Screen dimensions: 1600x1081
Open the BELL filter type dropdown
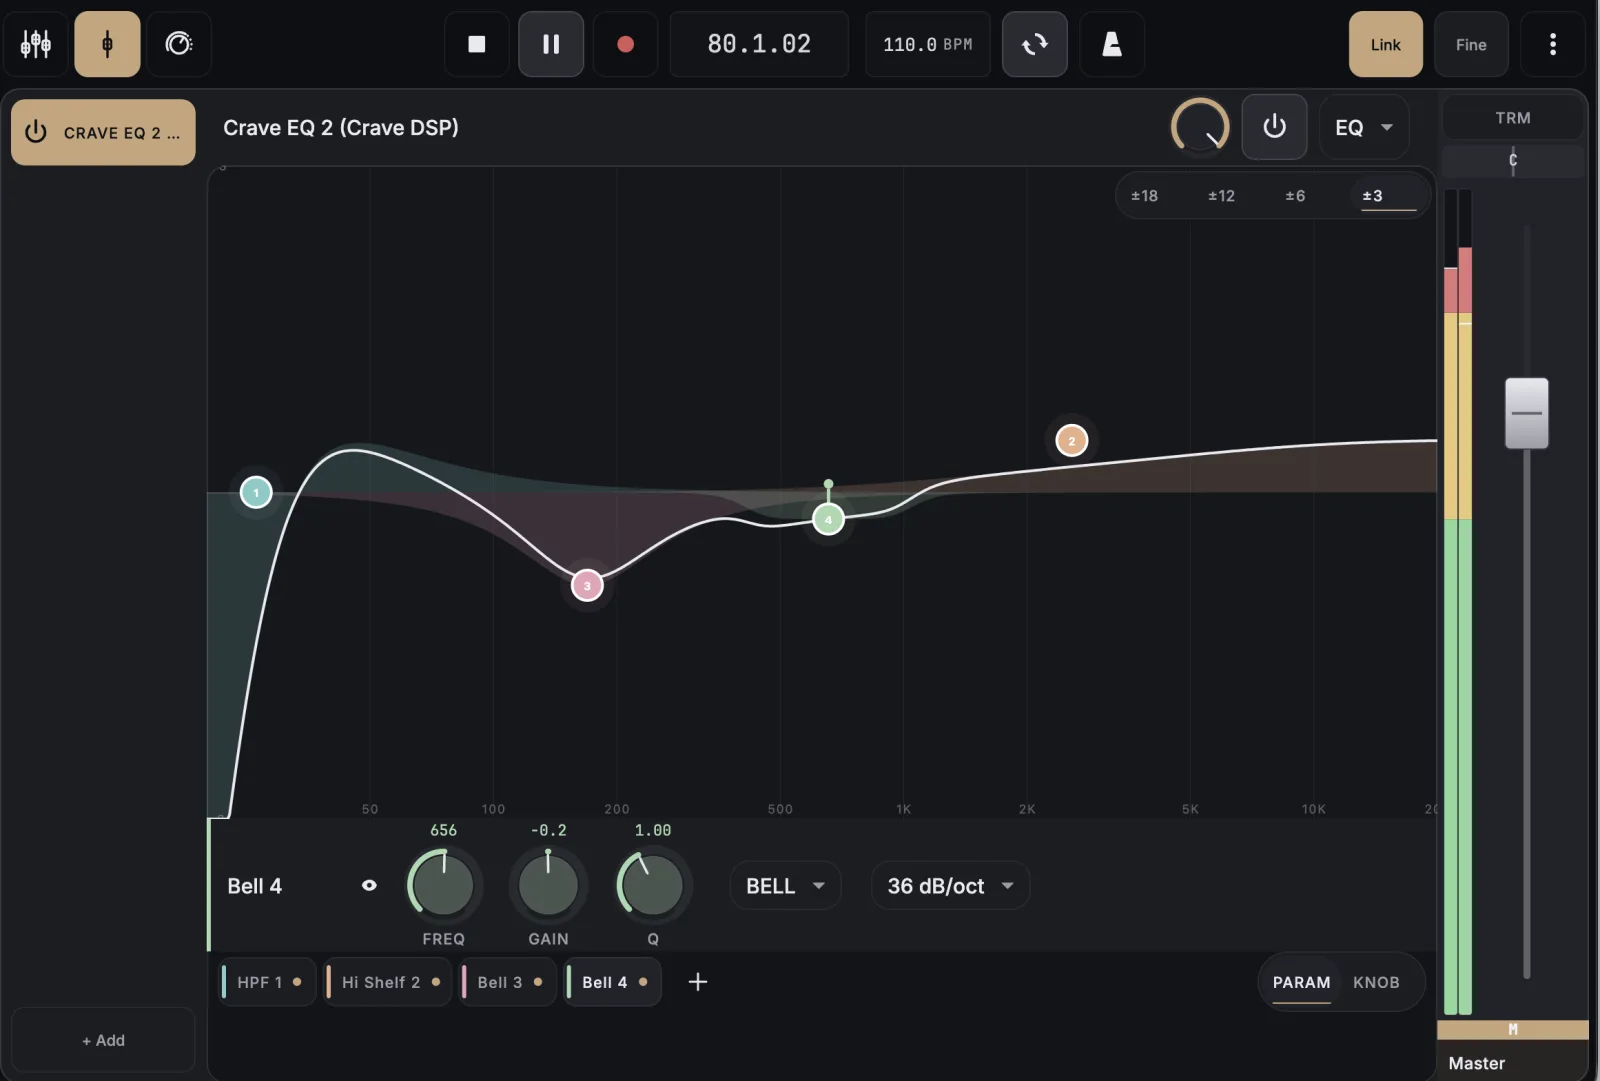click(x=785, y=886)
